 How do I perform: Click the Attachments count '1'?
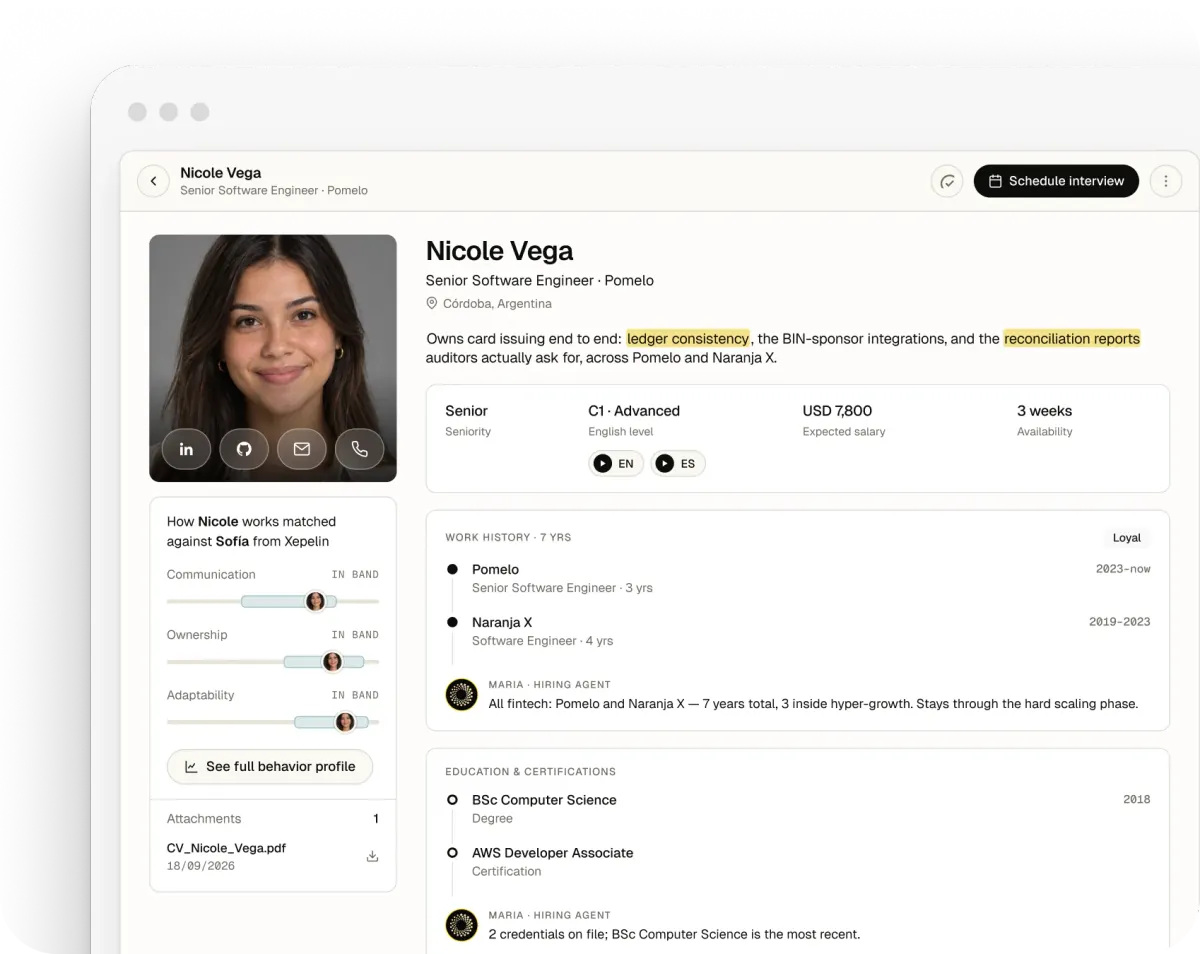tap(376, 819)
